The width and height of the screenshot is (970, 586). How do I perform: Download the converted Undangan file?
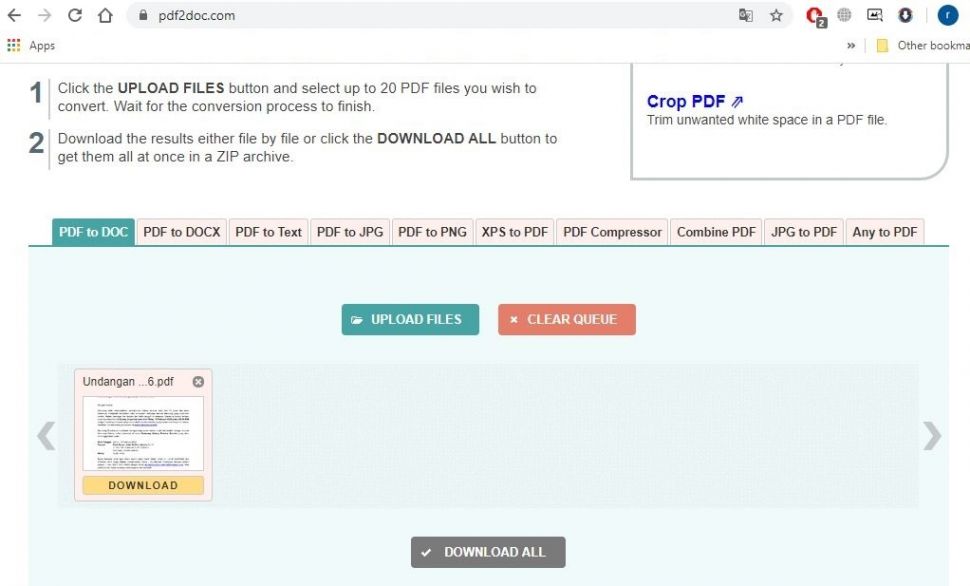coord(143,485)
